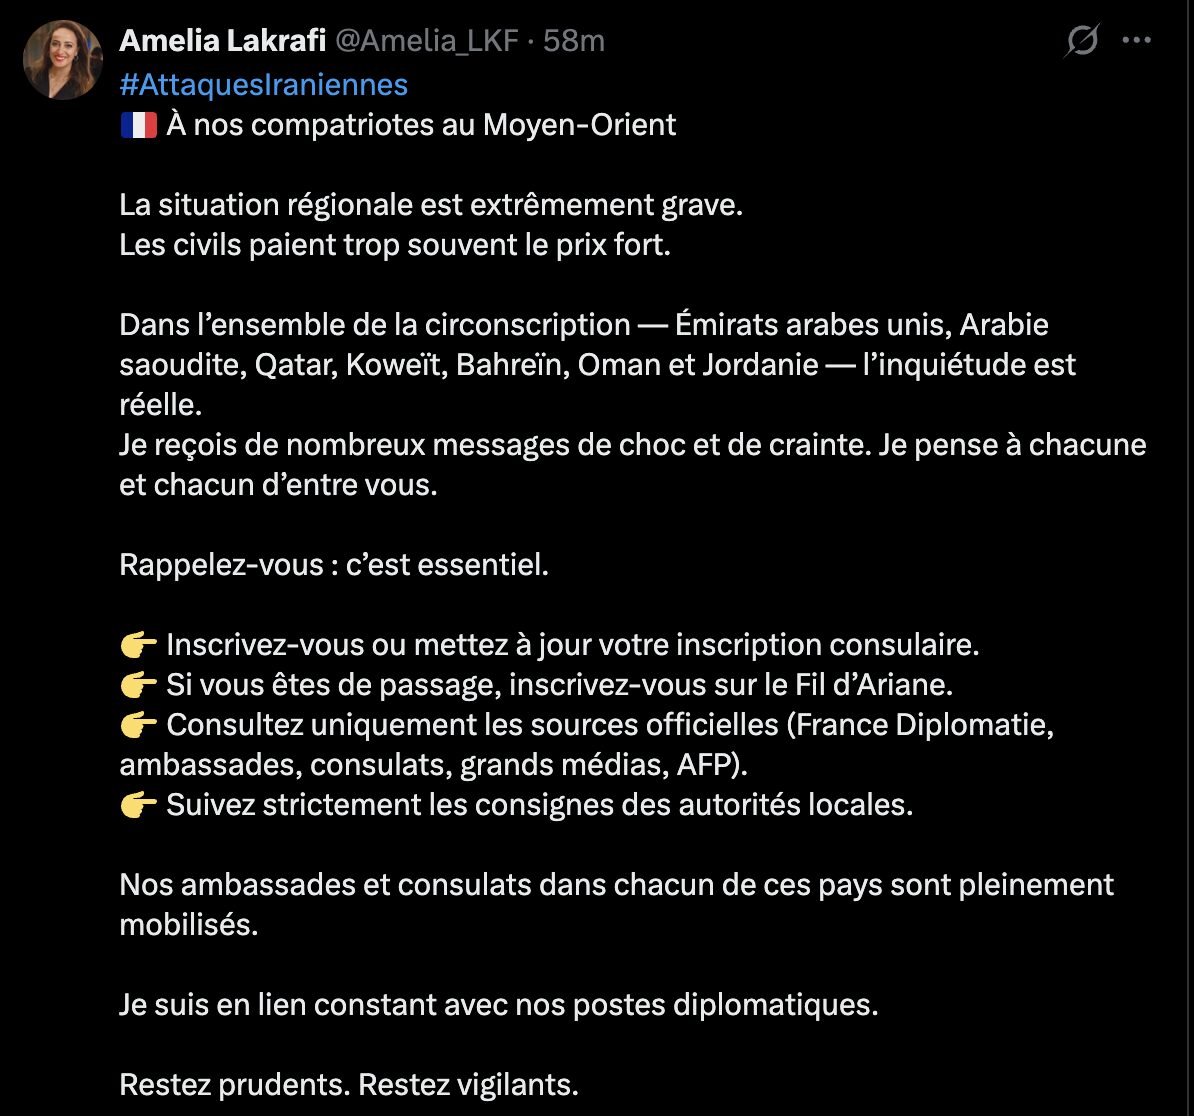Click pointing-hand emoji before "Suivez strictement"

pos(138,805)
